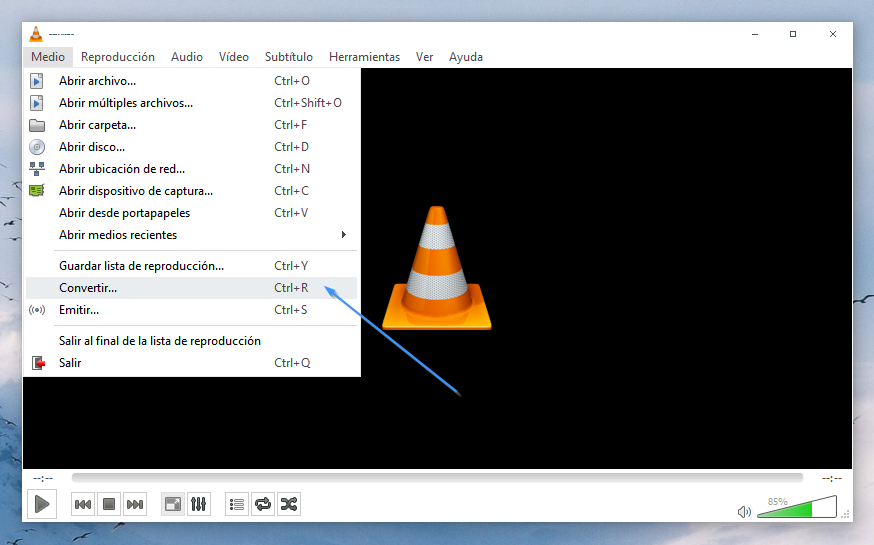Click the capture card icon

(37, 191)
